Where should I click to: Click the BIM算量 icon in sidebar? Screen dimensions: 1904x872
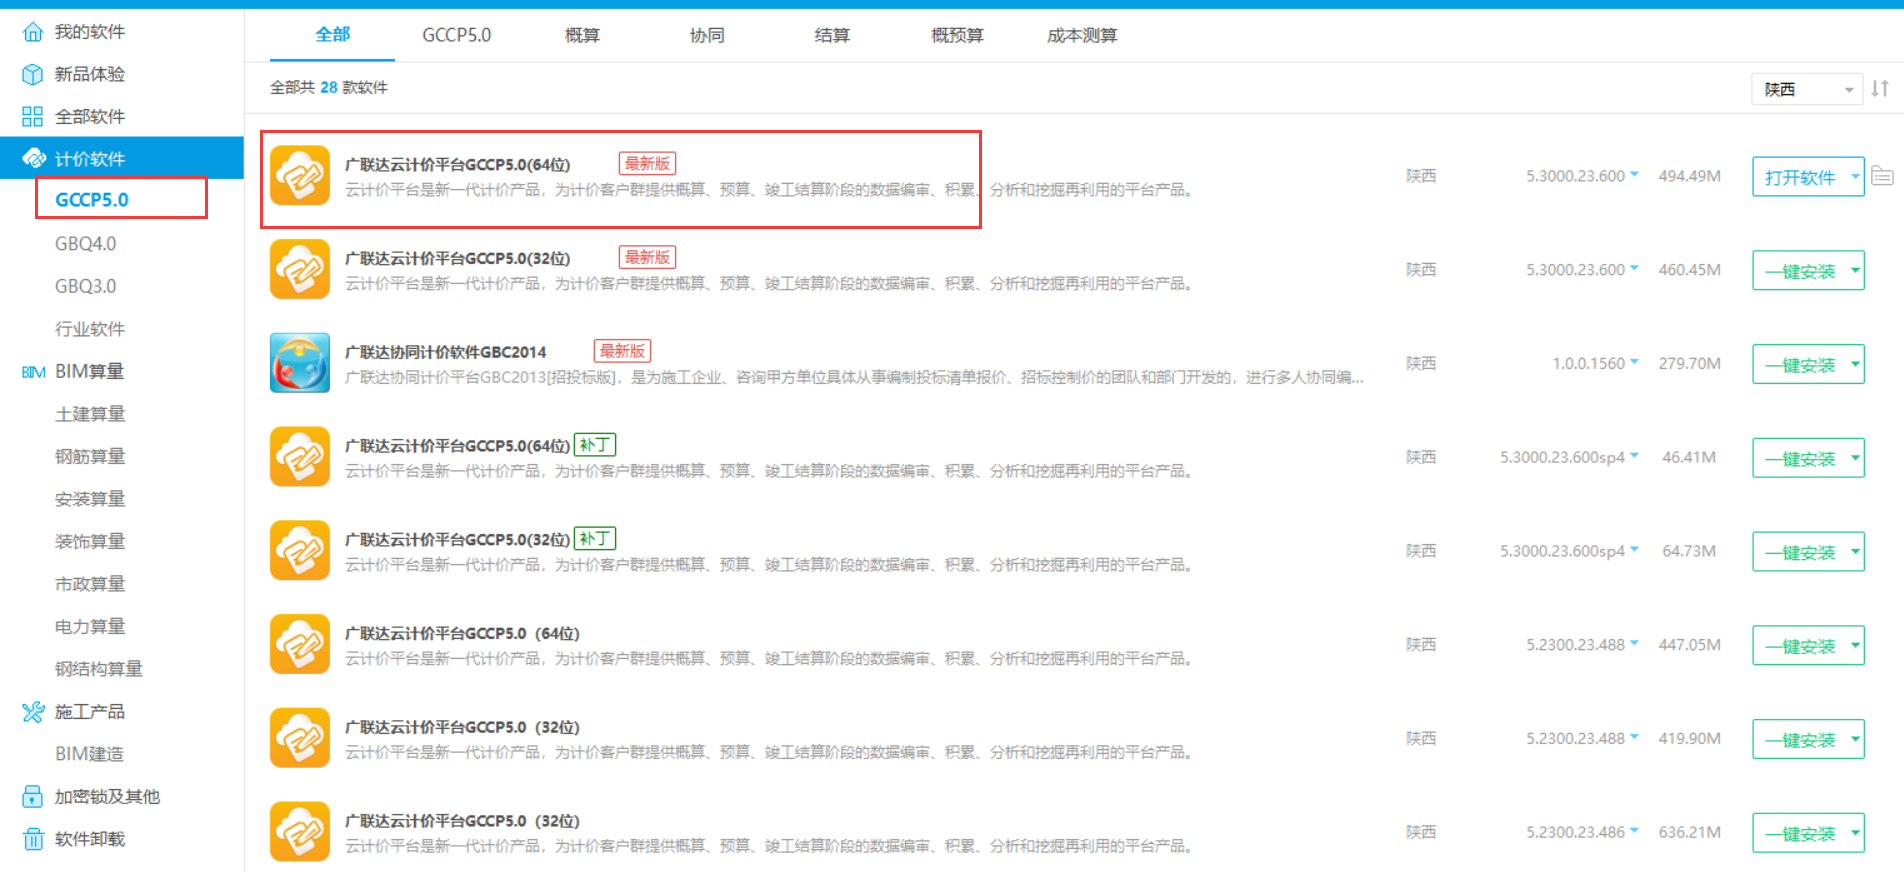pyautogui.click(x=34, y=372)
